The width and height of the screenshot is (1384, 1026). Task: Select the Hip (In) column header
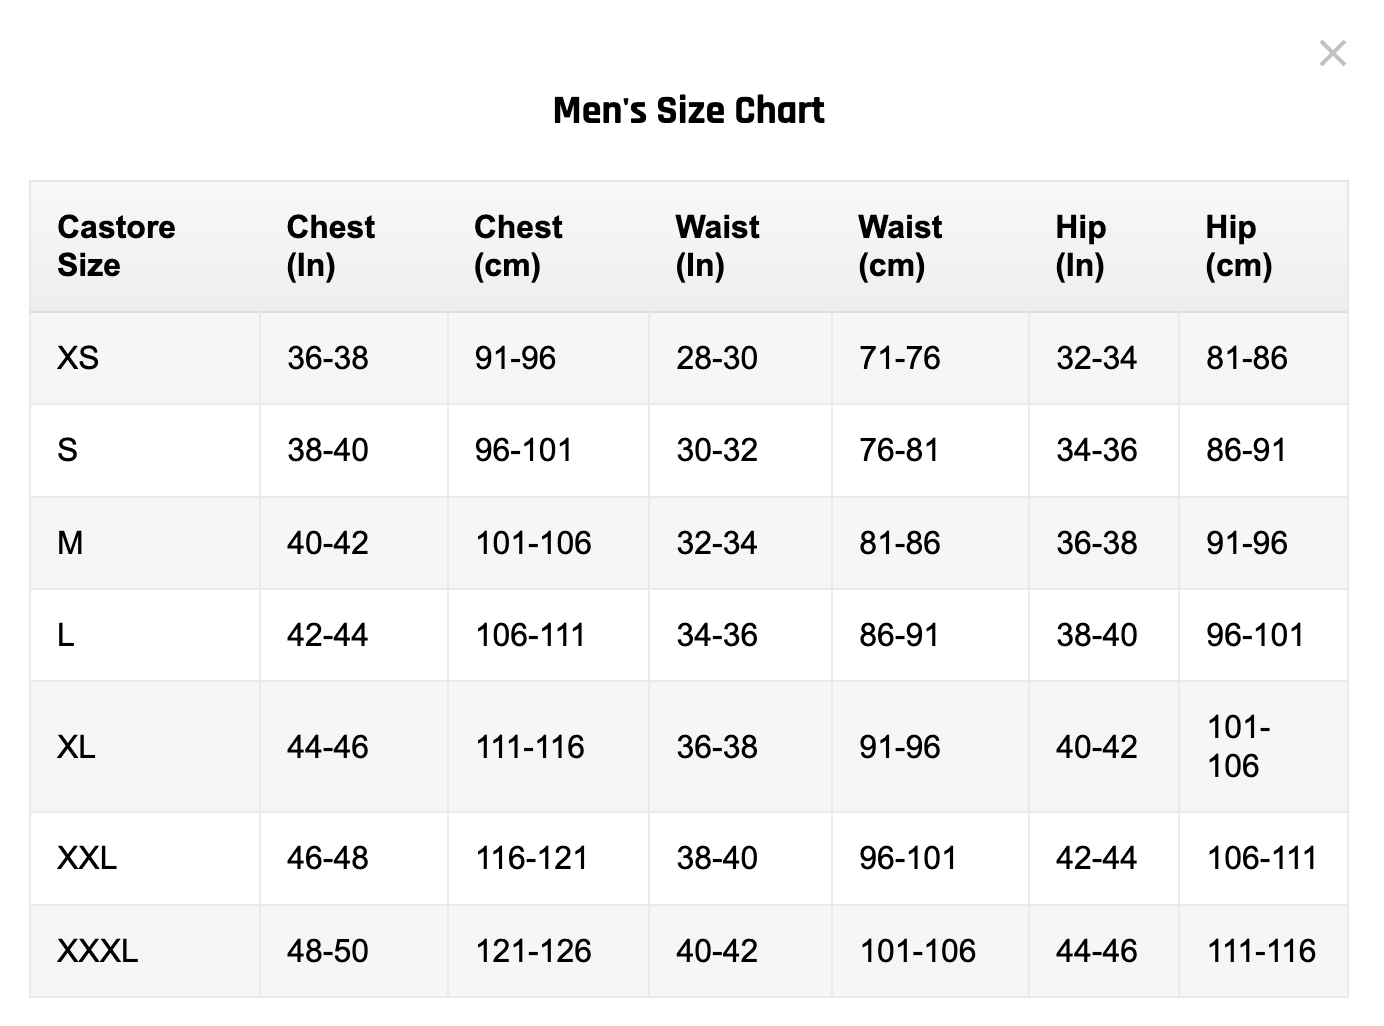(x=1080, y=246)
